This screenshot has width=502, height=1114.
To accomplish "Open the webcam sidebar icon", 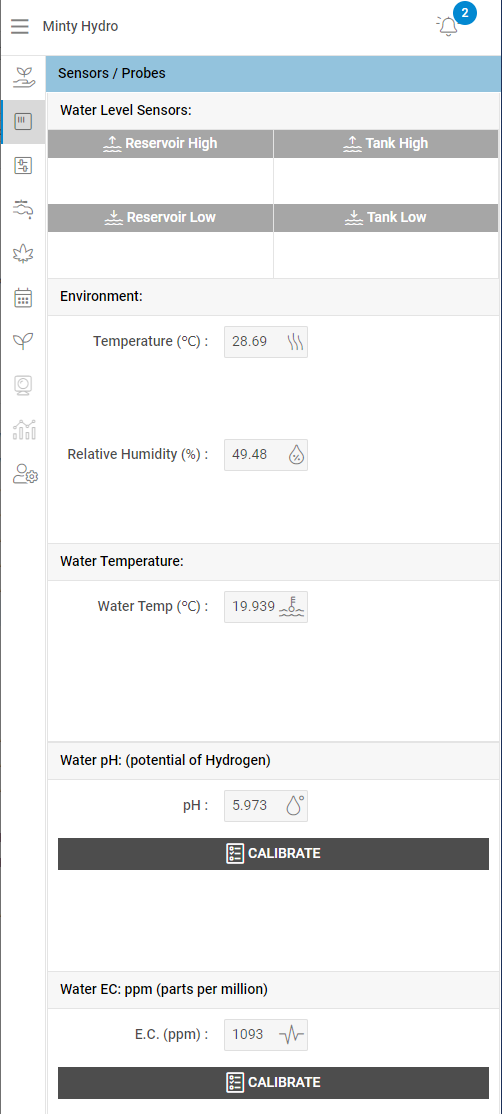I will coord(23,386).
